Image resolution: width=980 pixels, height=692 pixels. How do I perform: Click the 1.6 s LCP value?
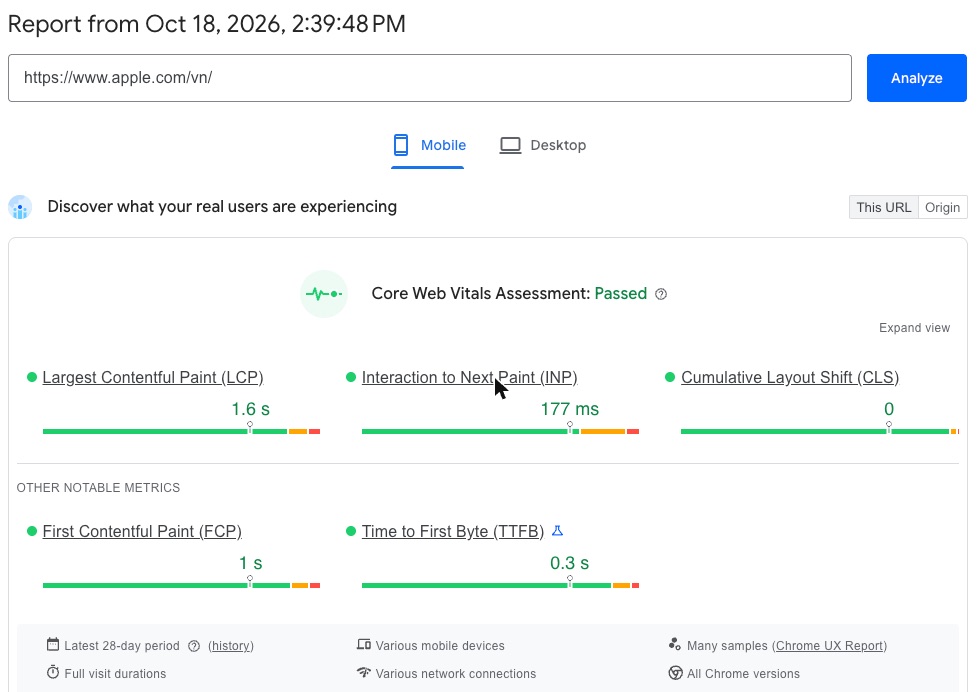click(x=251, y=409)
